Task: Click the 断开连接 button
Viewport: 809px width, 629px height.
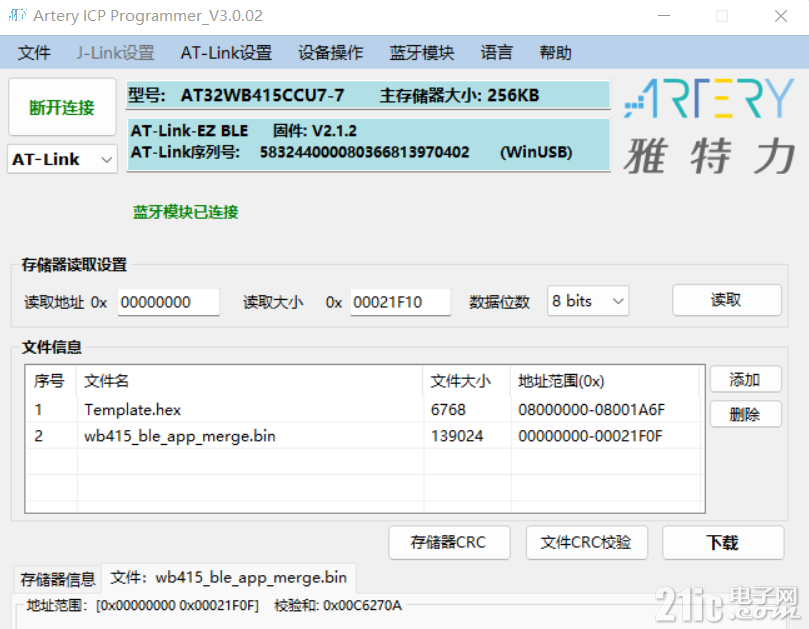Action: (x=62, y=107)
